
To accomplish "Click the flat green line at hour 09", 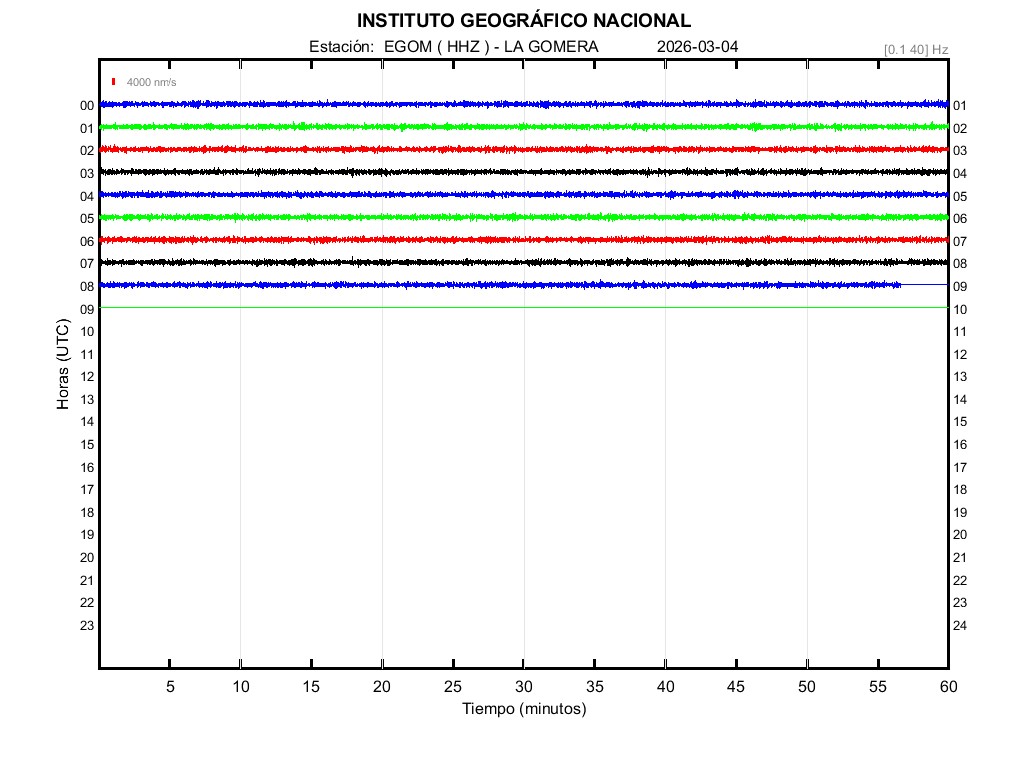I will click(x=500, y=307).
